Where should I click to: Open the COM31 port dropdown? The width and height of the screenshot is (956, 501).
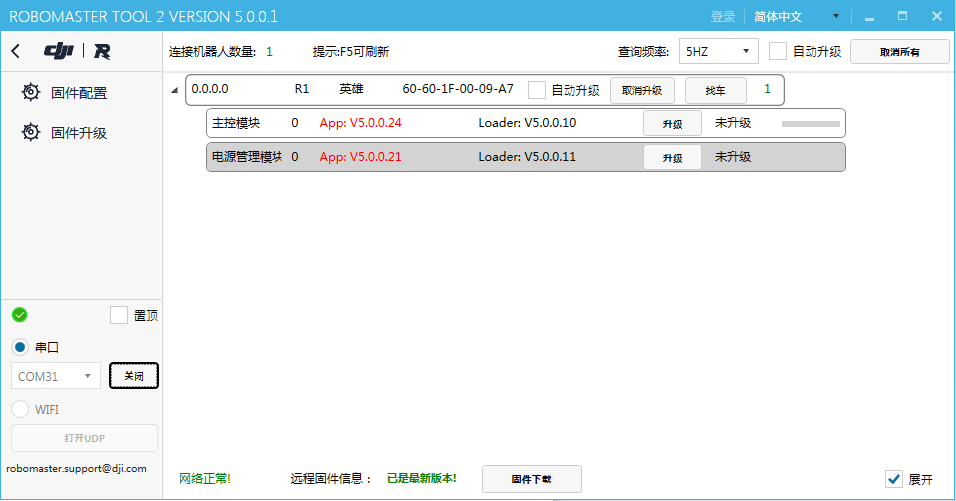(55, 376)
